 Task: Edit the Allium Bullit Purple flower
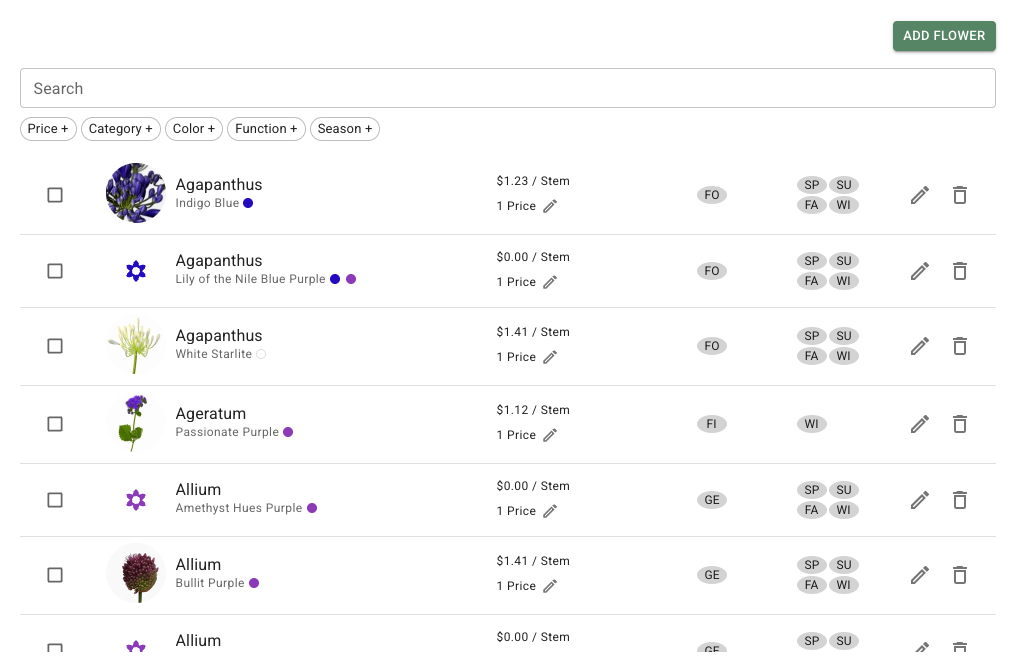[x=919, y=575]
